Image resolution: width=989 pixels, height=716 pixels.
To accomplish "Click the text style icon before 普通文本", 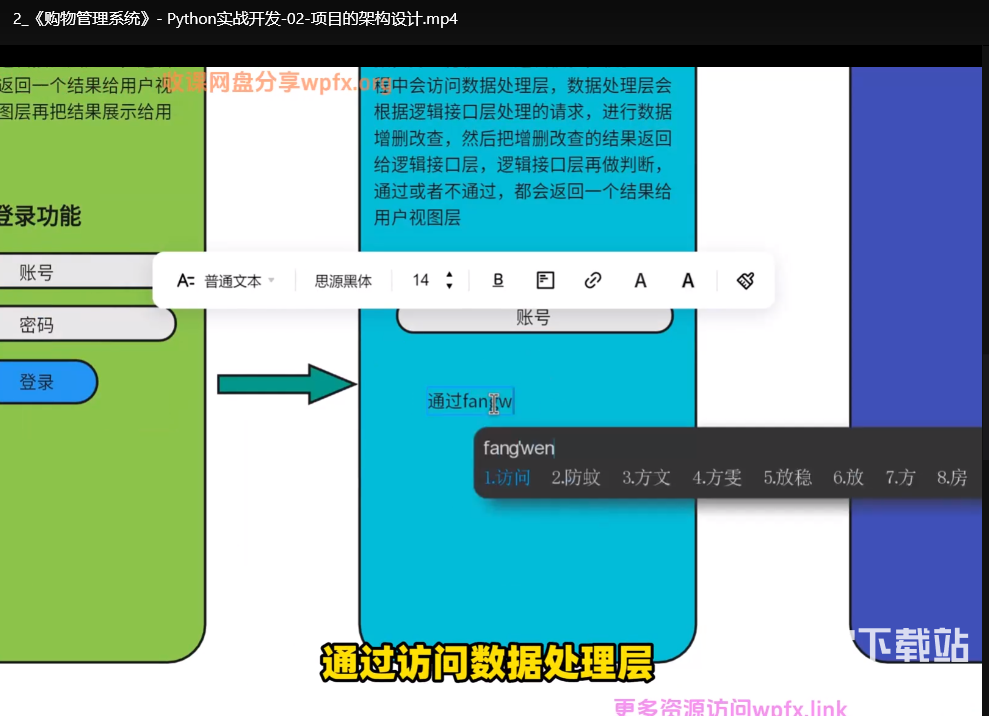I will [x=185, y=281].
